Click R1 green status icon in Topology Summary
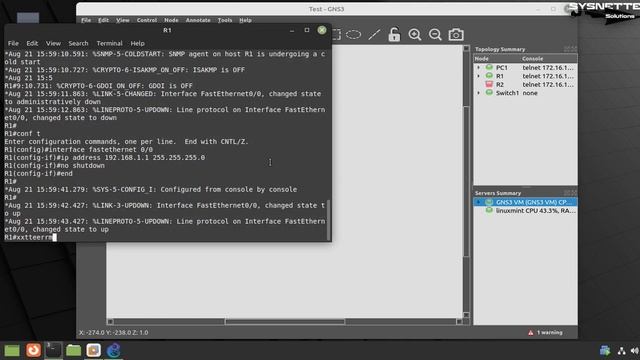Image resolution: width=640 pixels, height=360 pixels. [x=489, y=76]
